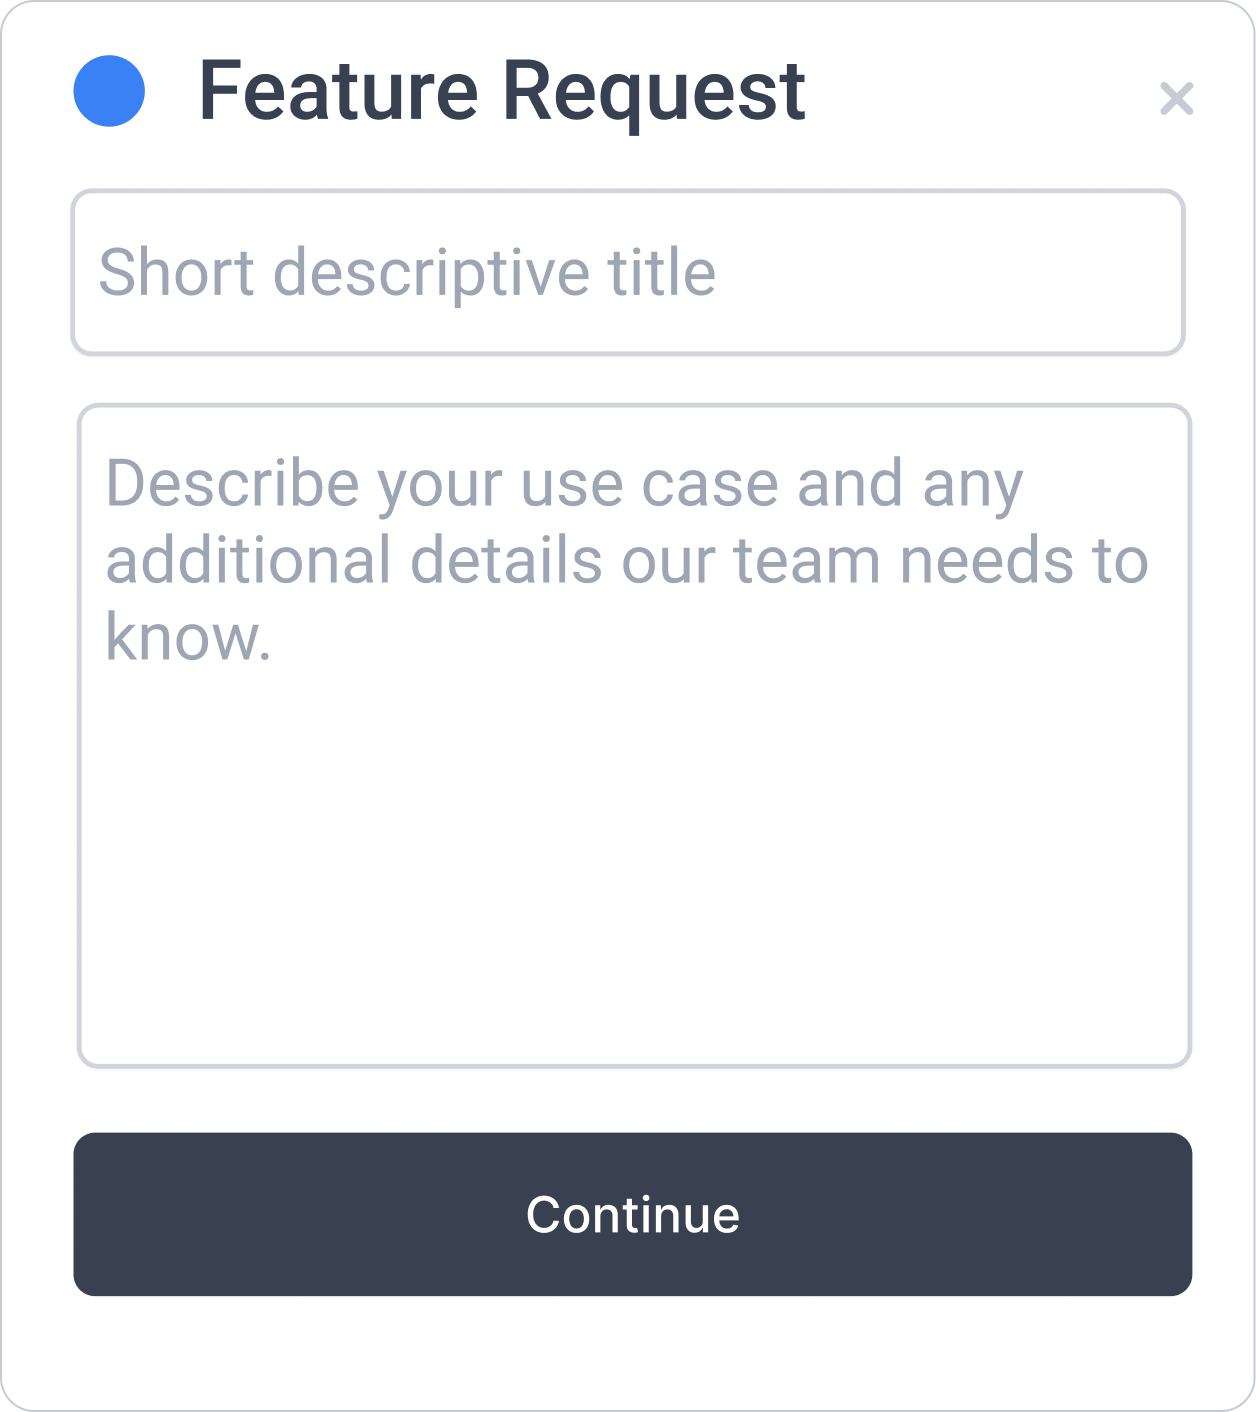The image size is (1256, 1412).
Task: Click the dialog title "Feature Request"
Action: tap(502, 91)
